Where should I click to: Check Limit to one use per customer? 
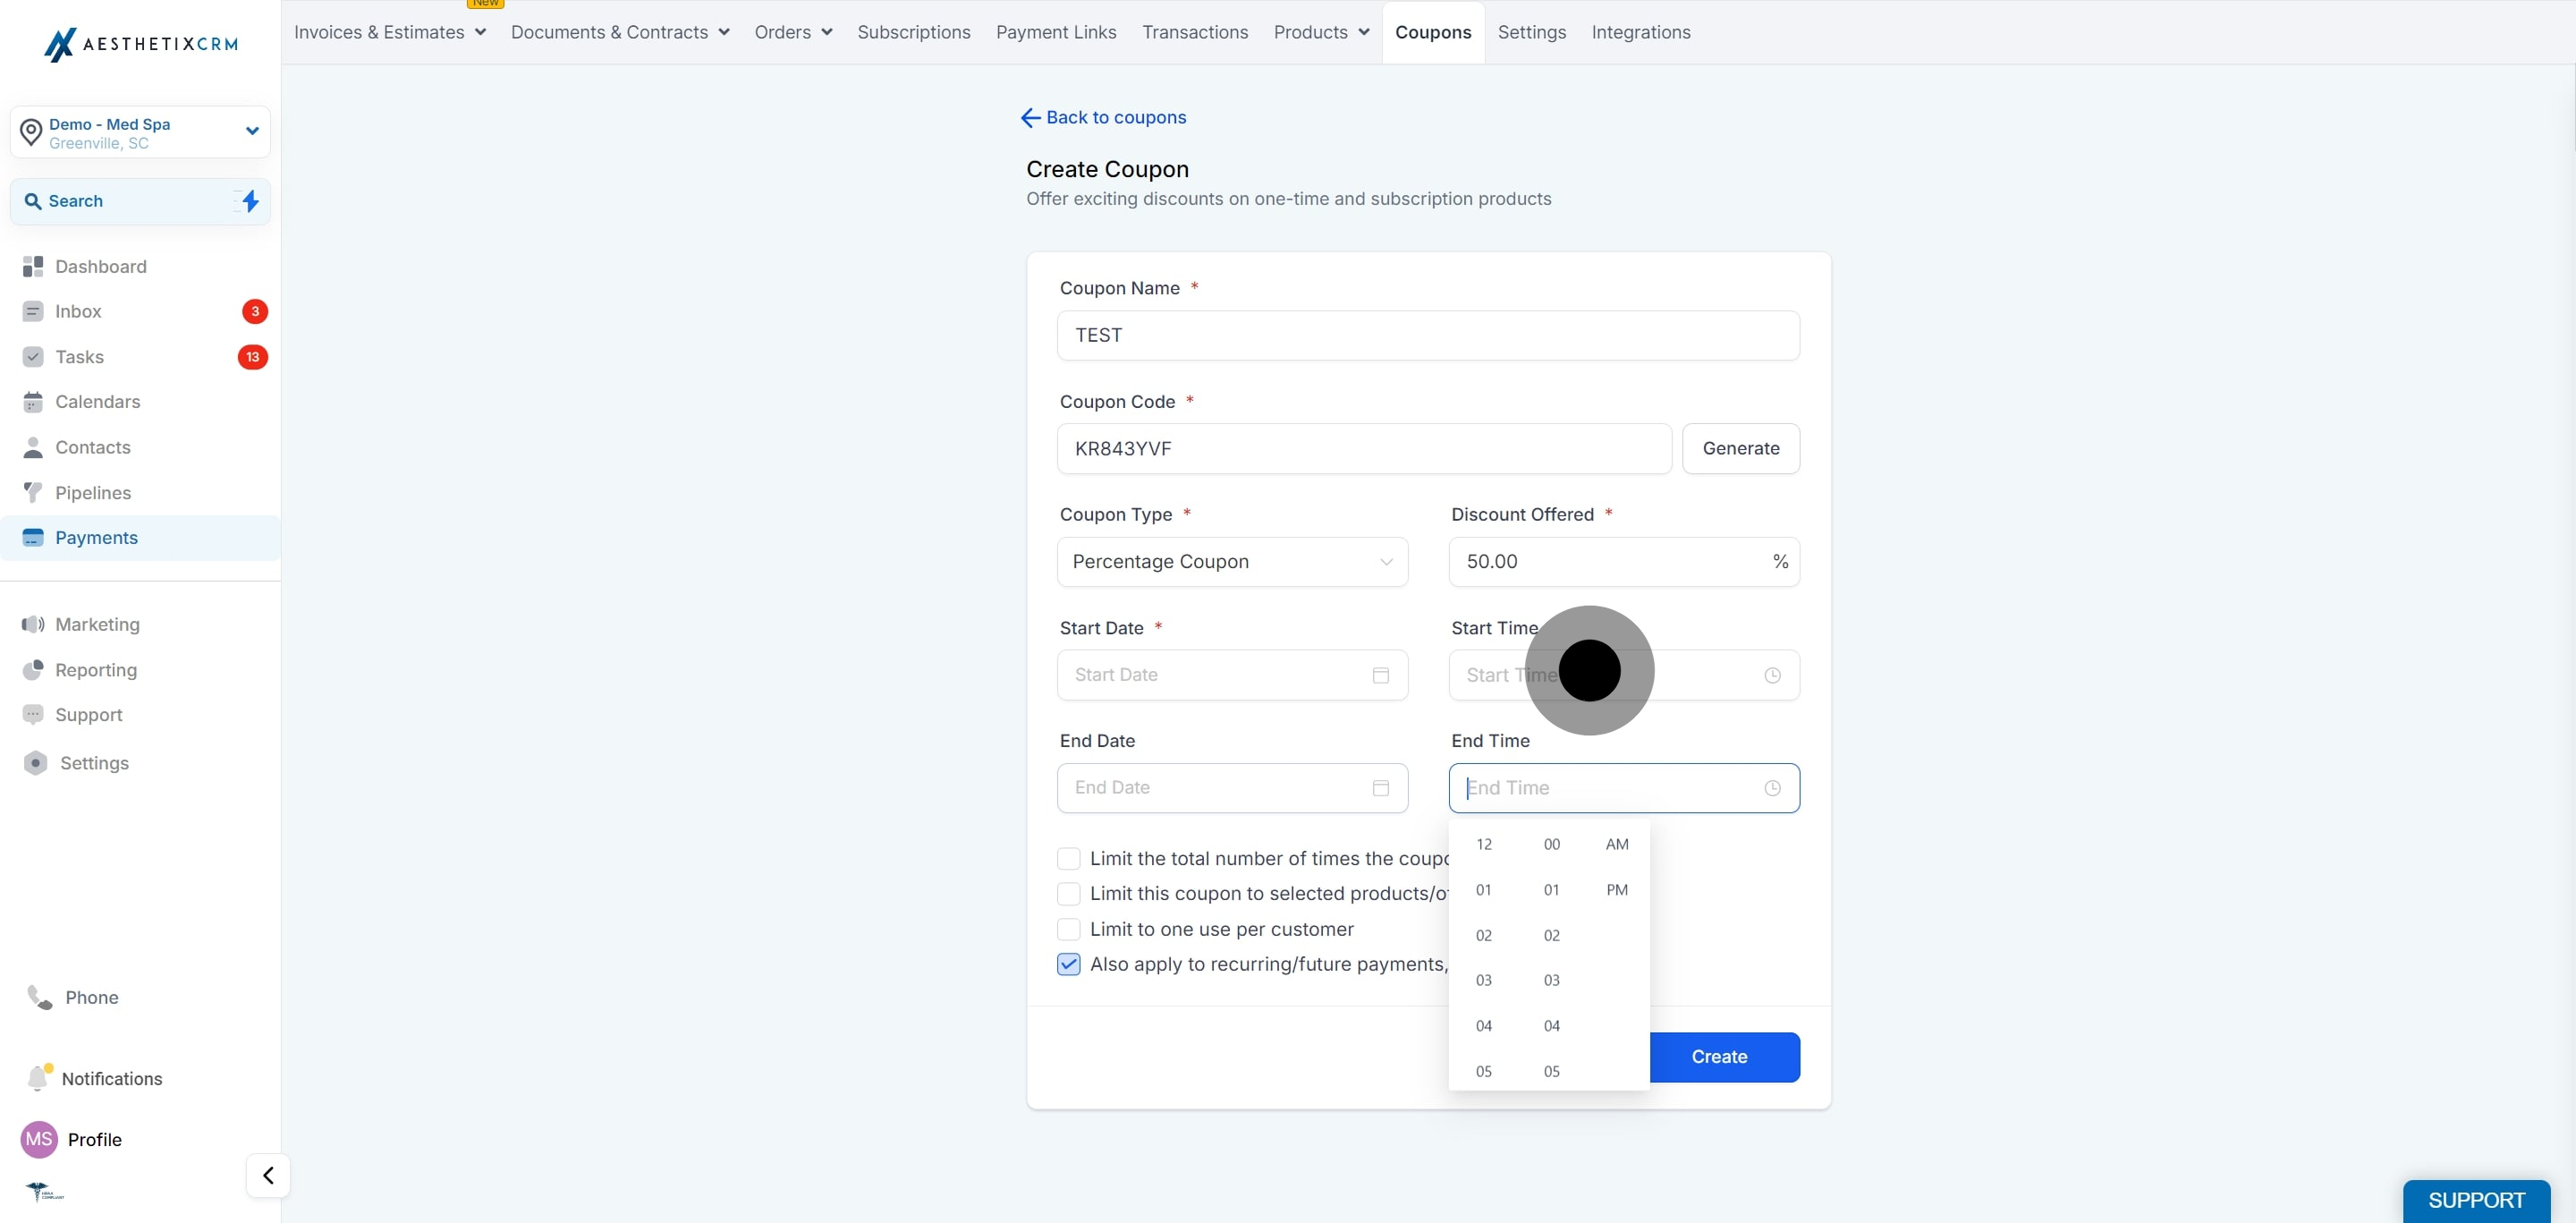point(1068,929)
